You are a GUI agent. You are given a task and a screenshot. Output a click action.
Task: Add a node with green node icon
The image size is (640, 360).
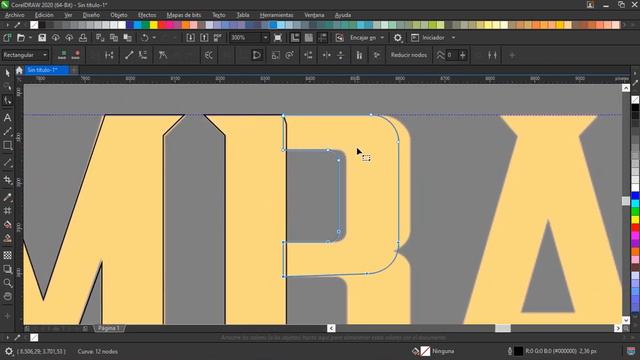62,55
